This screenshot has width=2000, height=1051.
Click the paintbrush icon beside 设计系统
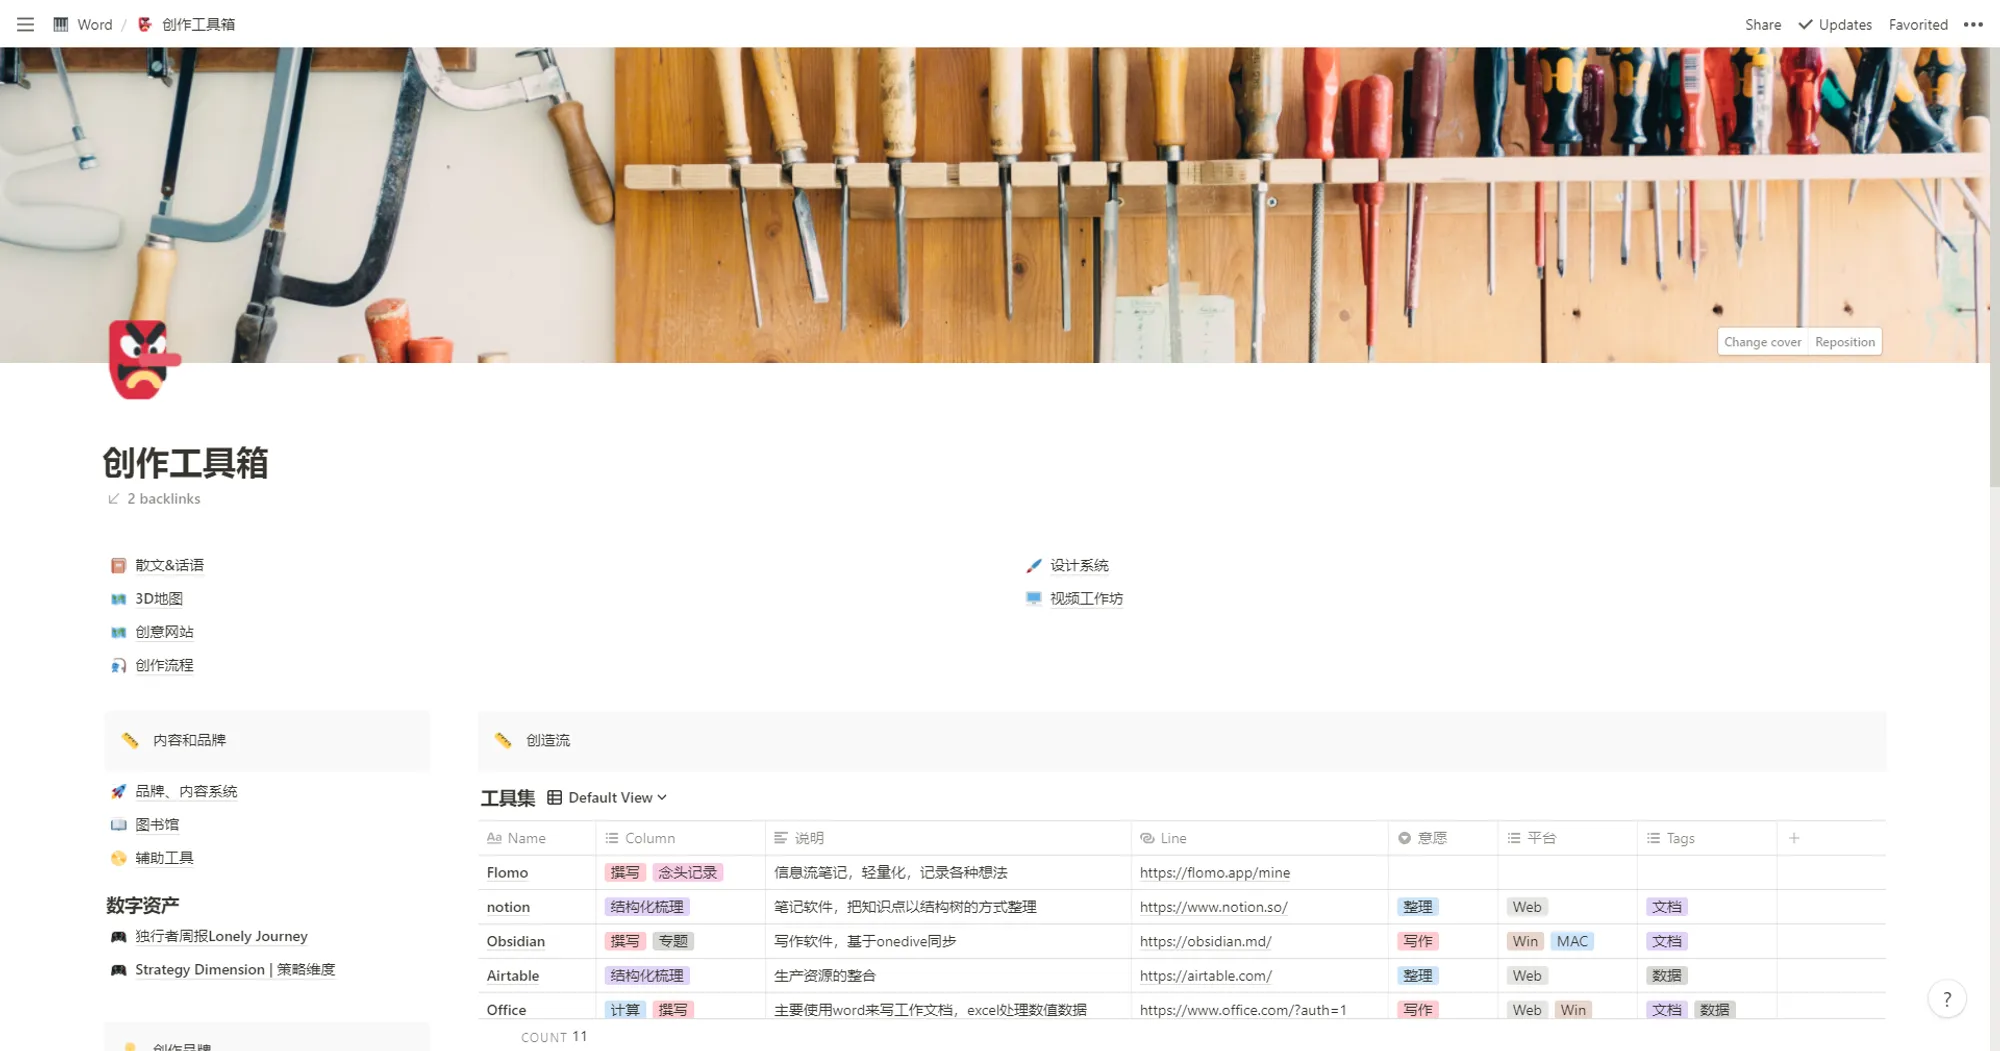(1033, 565)
